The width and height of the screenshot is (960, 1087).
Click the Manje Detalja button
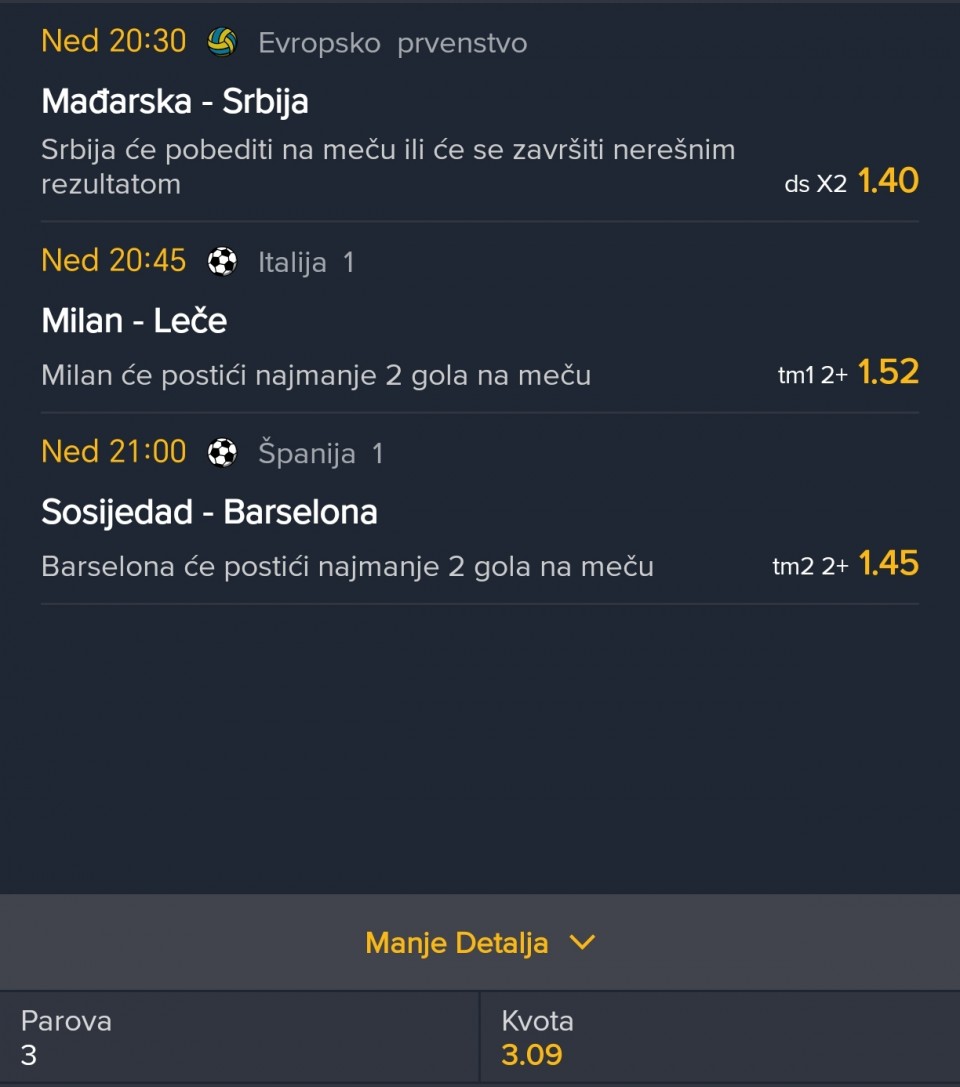pos(457,943)
